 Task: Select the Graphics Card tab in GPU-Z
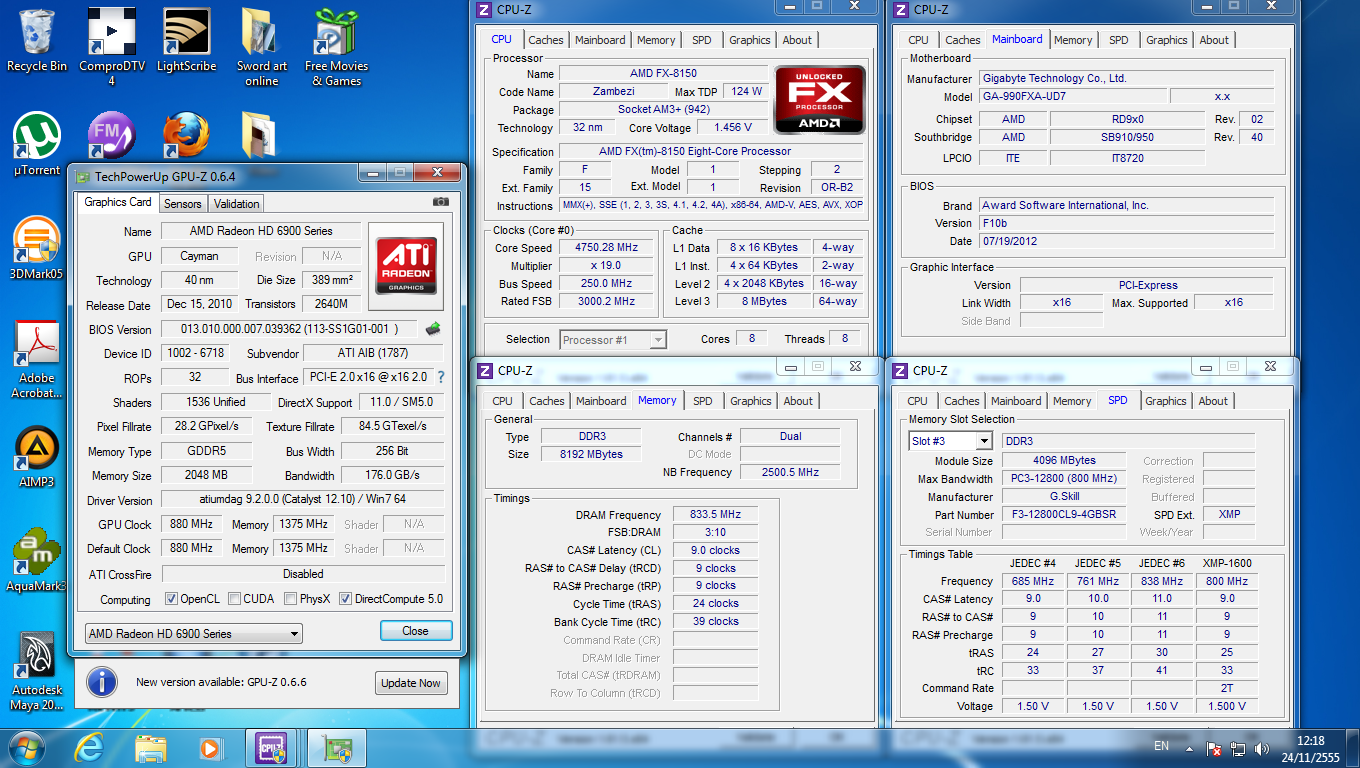[x=118, y=202]
